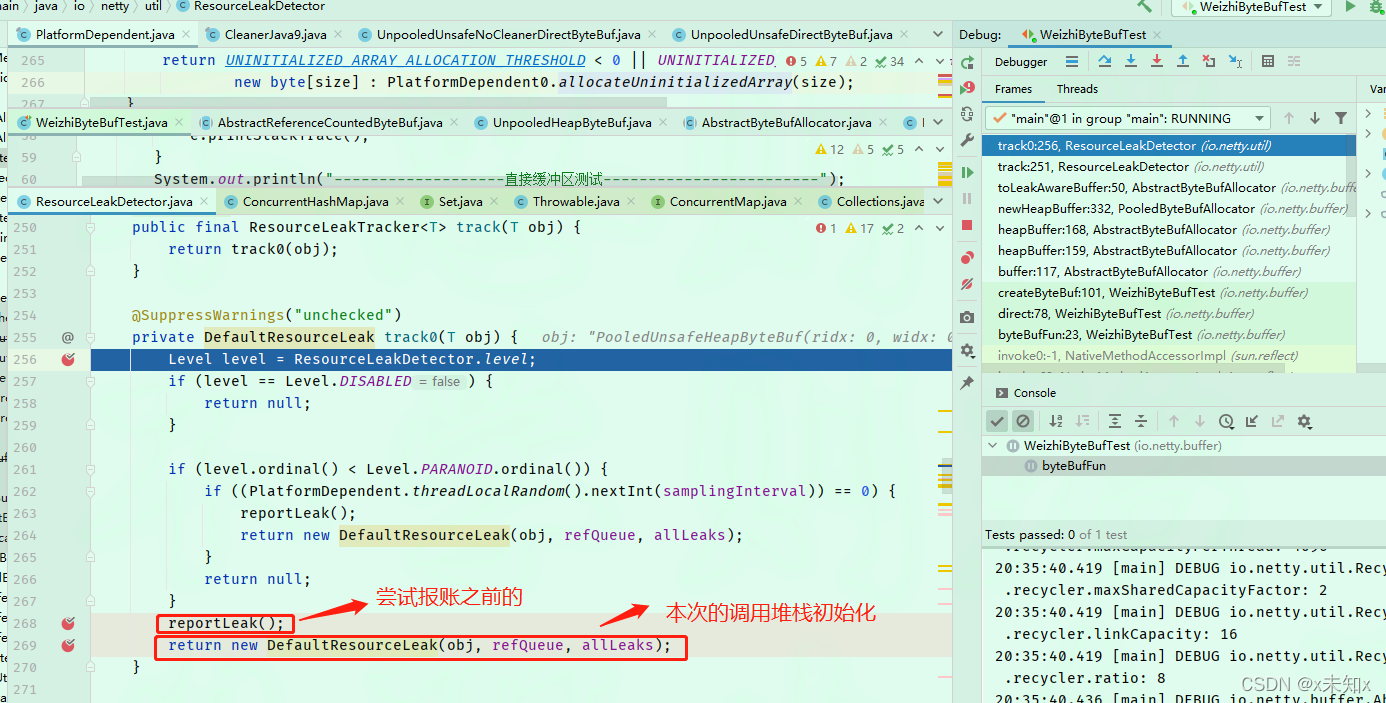This screenshot has width=1386, height=703.
Task: Open thread selector "main"@1 dropdown
Action: (x=1127, y=118)
